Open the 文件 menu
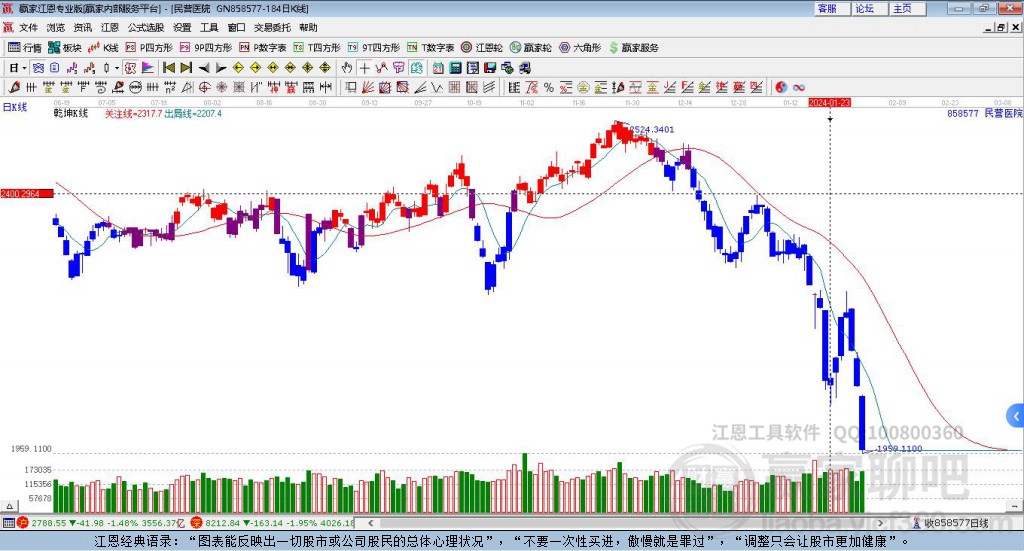The width and height of the screenshot is (1024, 551). click(28, 27)
